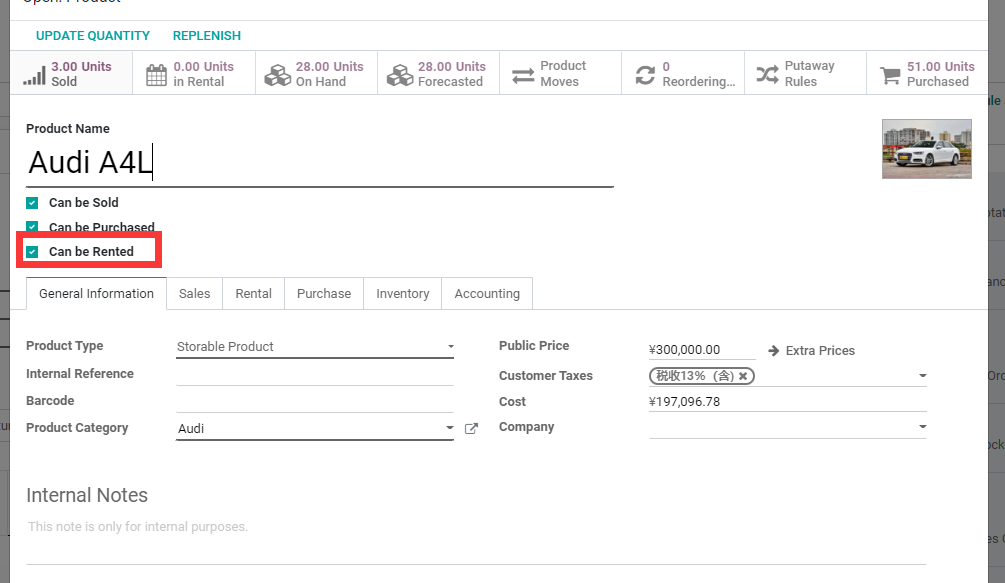Open the Audi category external link icon
The width and height of the screenshot is (1005, 583).
pos(471,429)
